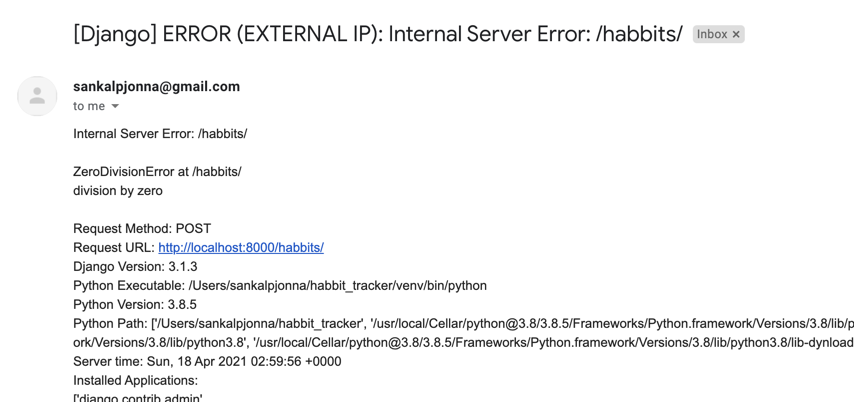
Task: Click the email subject heading
Action: click(377, 34)
